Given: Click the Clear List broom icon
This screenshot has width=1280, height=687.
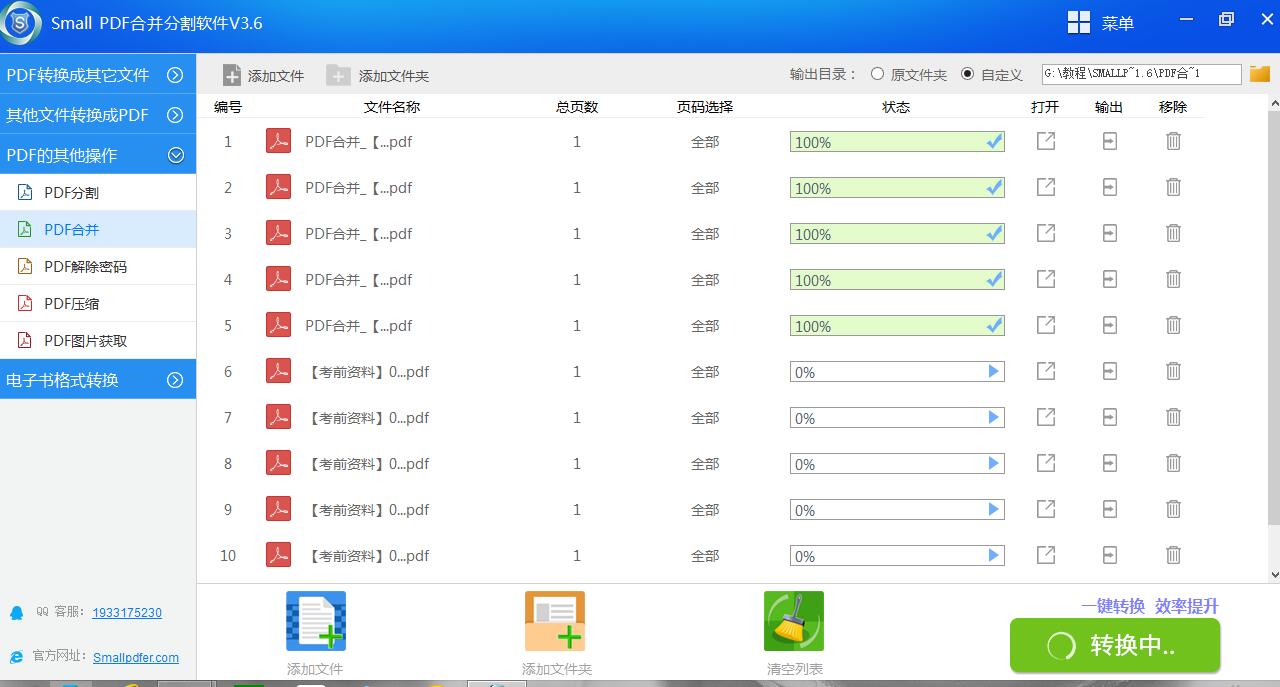Looking at the screenshot, I should pyautogui.click(x=794, y=621).
